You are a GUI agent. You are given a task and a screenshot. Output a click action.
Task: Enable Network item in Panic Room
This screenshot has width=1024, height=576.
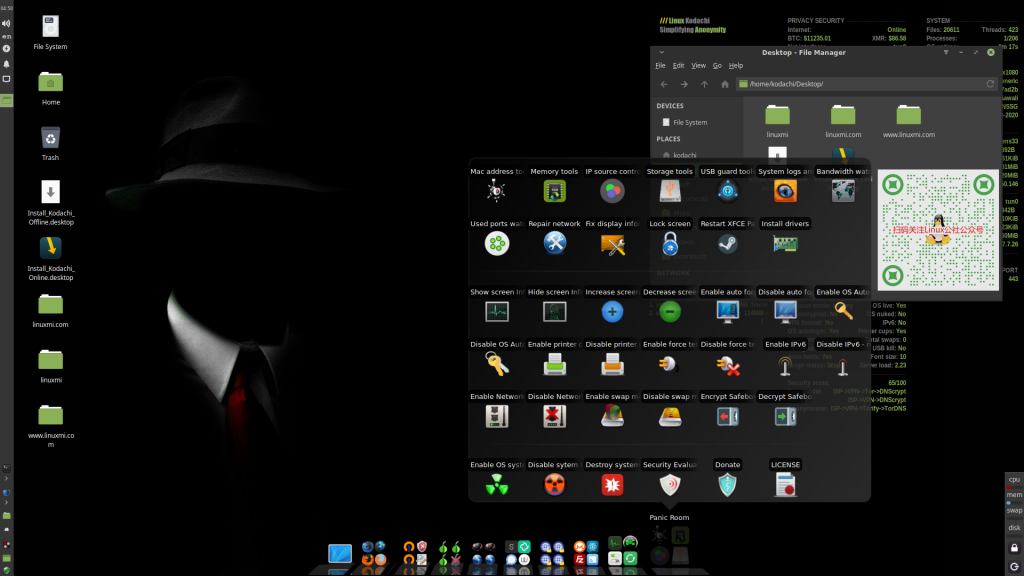(x=496, y=416)
